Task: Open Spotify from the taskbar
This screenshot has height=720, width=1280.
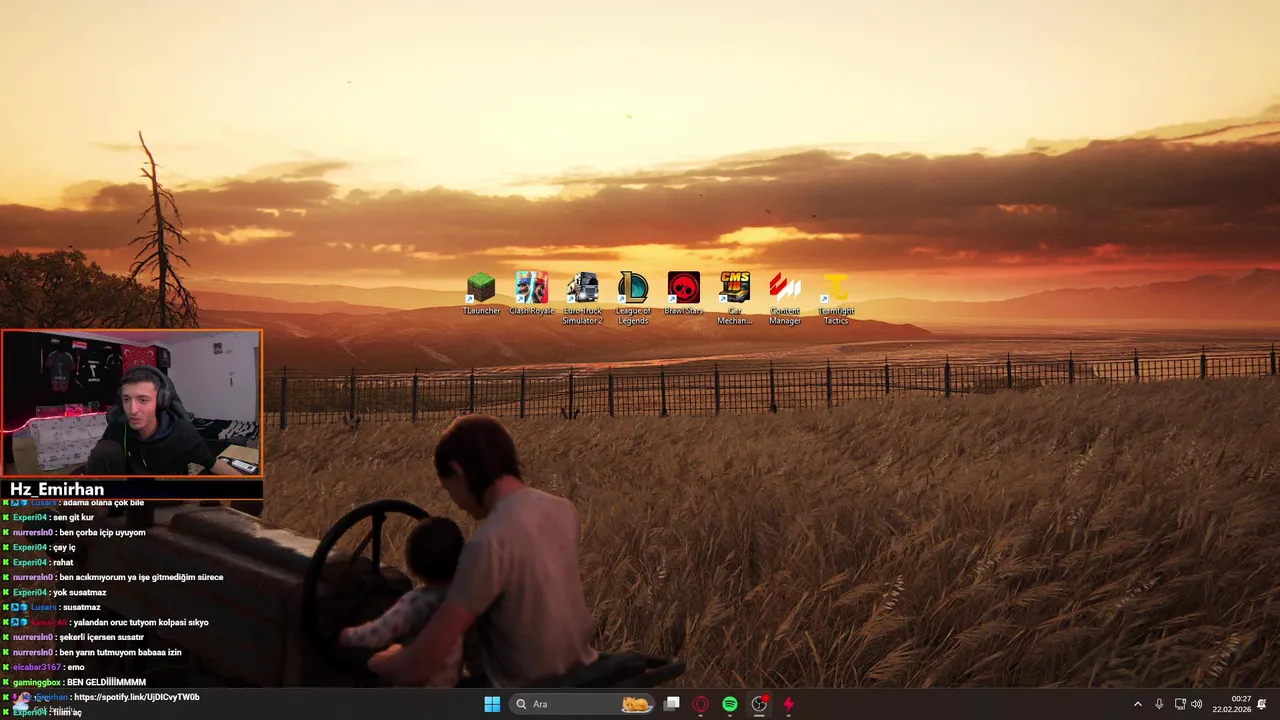Action: click(730, 704)
